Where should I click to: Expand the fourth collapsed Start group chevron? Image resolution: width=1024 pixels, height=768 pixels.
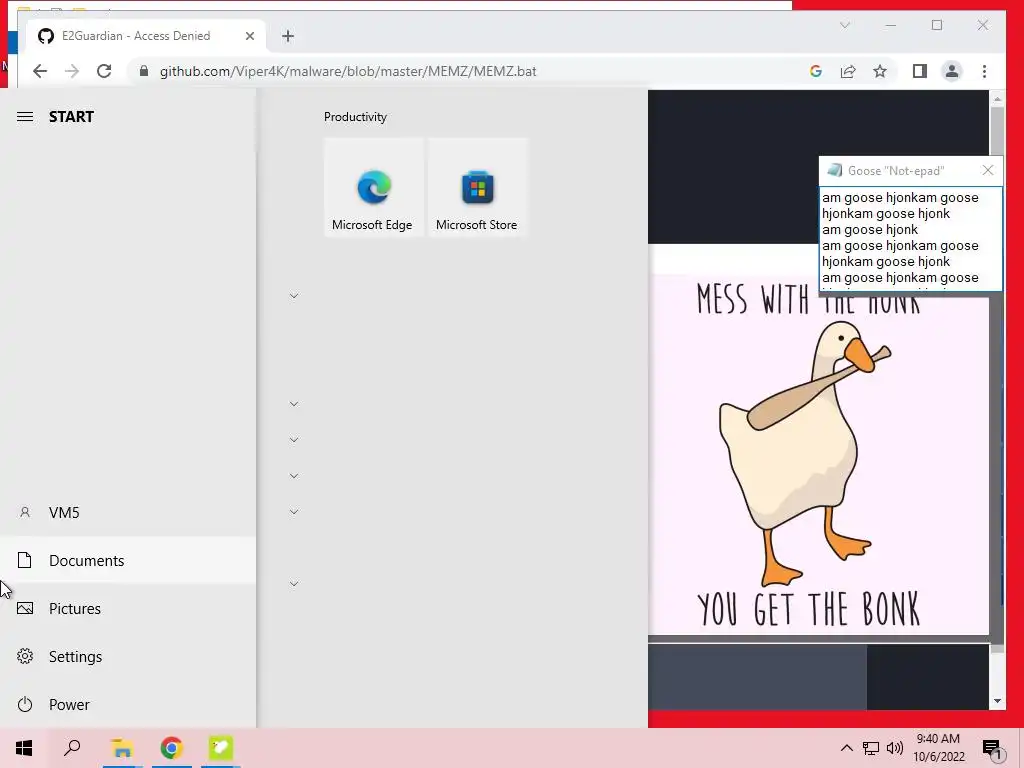click(x=294, y=476)
